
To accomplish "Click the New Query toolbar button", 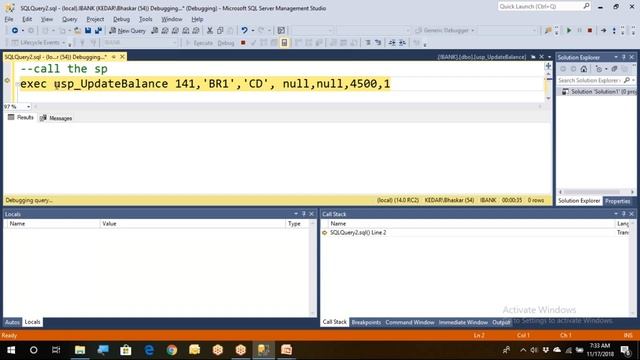I will [x=127, y=31].
